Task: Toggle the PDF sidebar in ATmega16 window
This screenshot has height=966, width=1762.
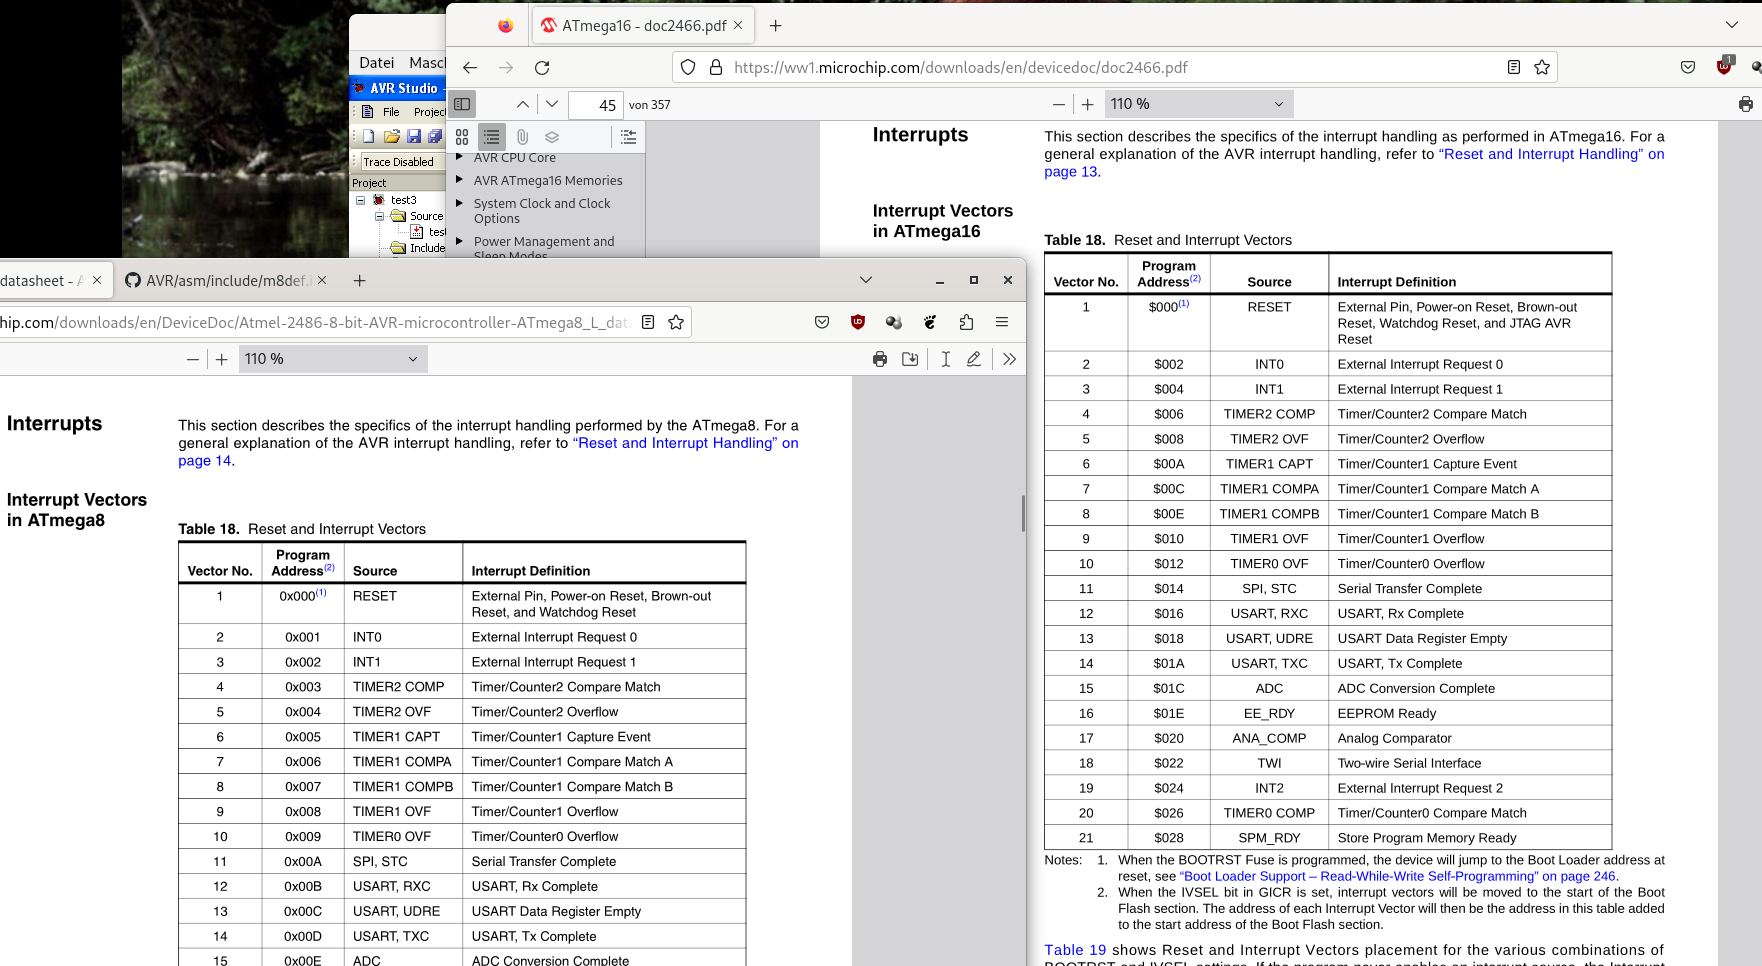Action: pos(462,104)
